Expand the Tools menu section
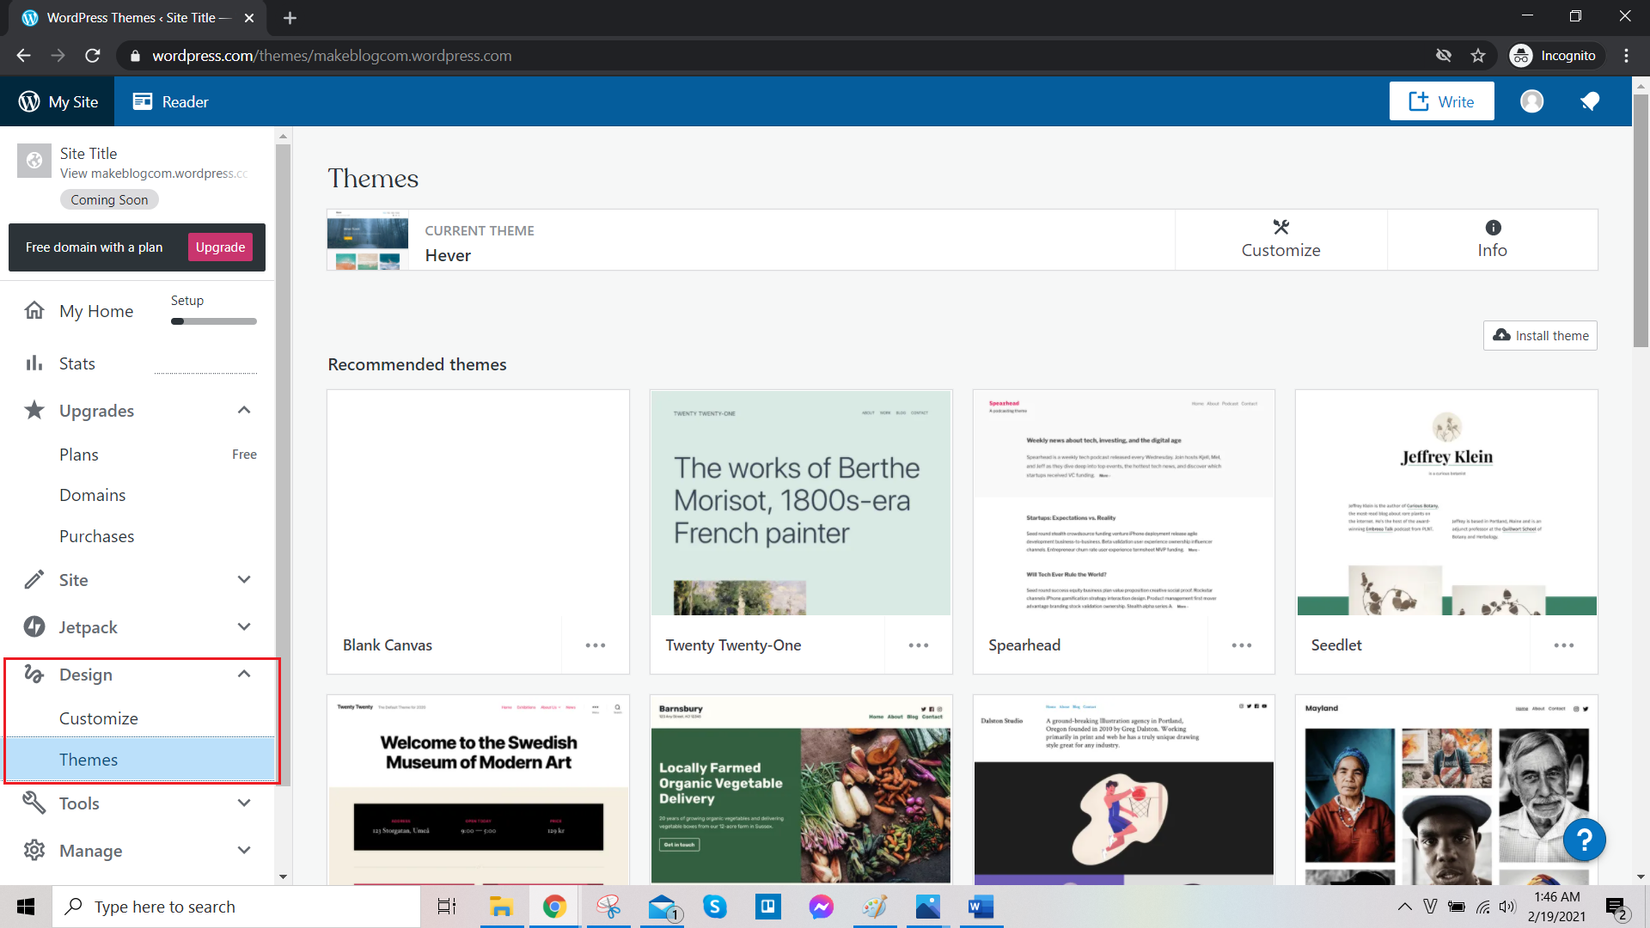 point(244,803)
